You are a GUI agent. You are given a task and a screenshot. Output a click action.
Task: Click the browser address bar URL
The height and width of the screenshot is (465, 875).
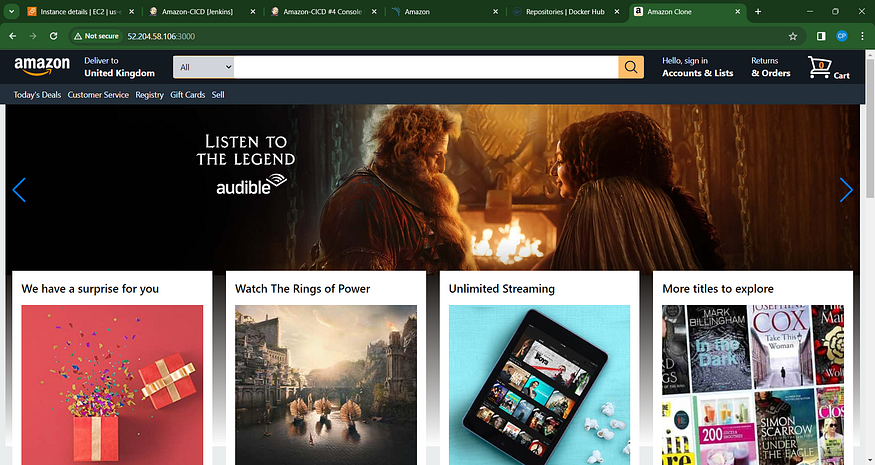[x=161, y=36]
